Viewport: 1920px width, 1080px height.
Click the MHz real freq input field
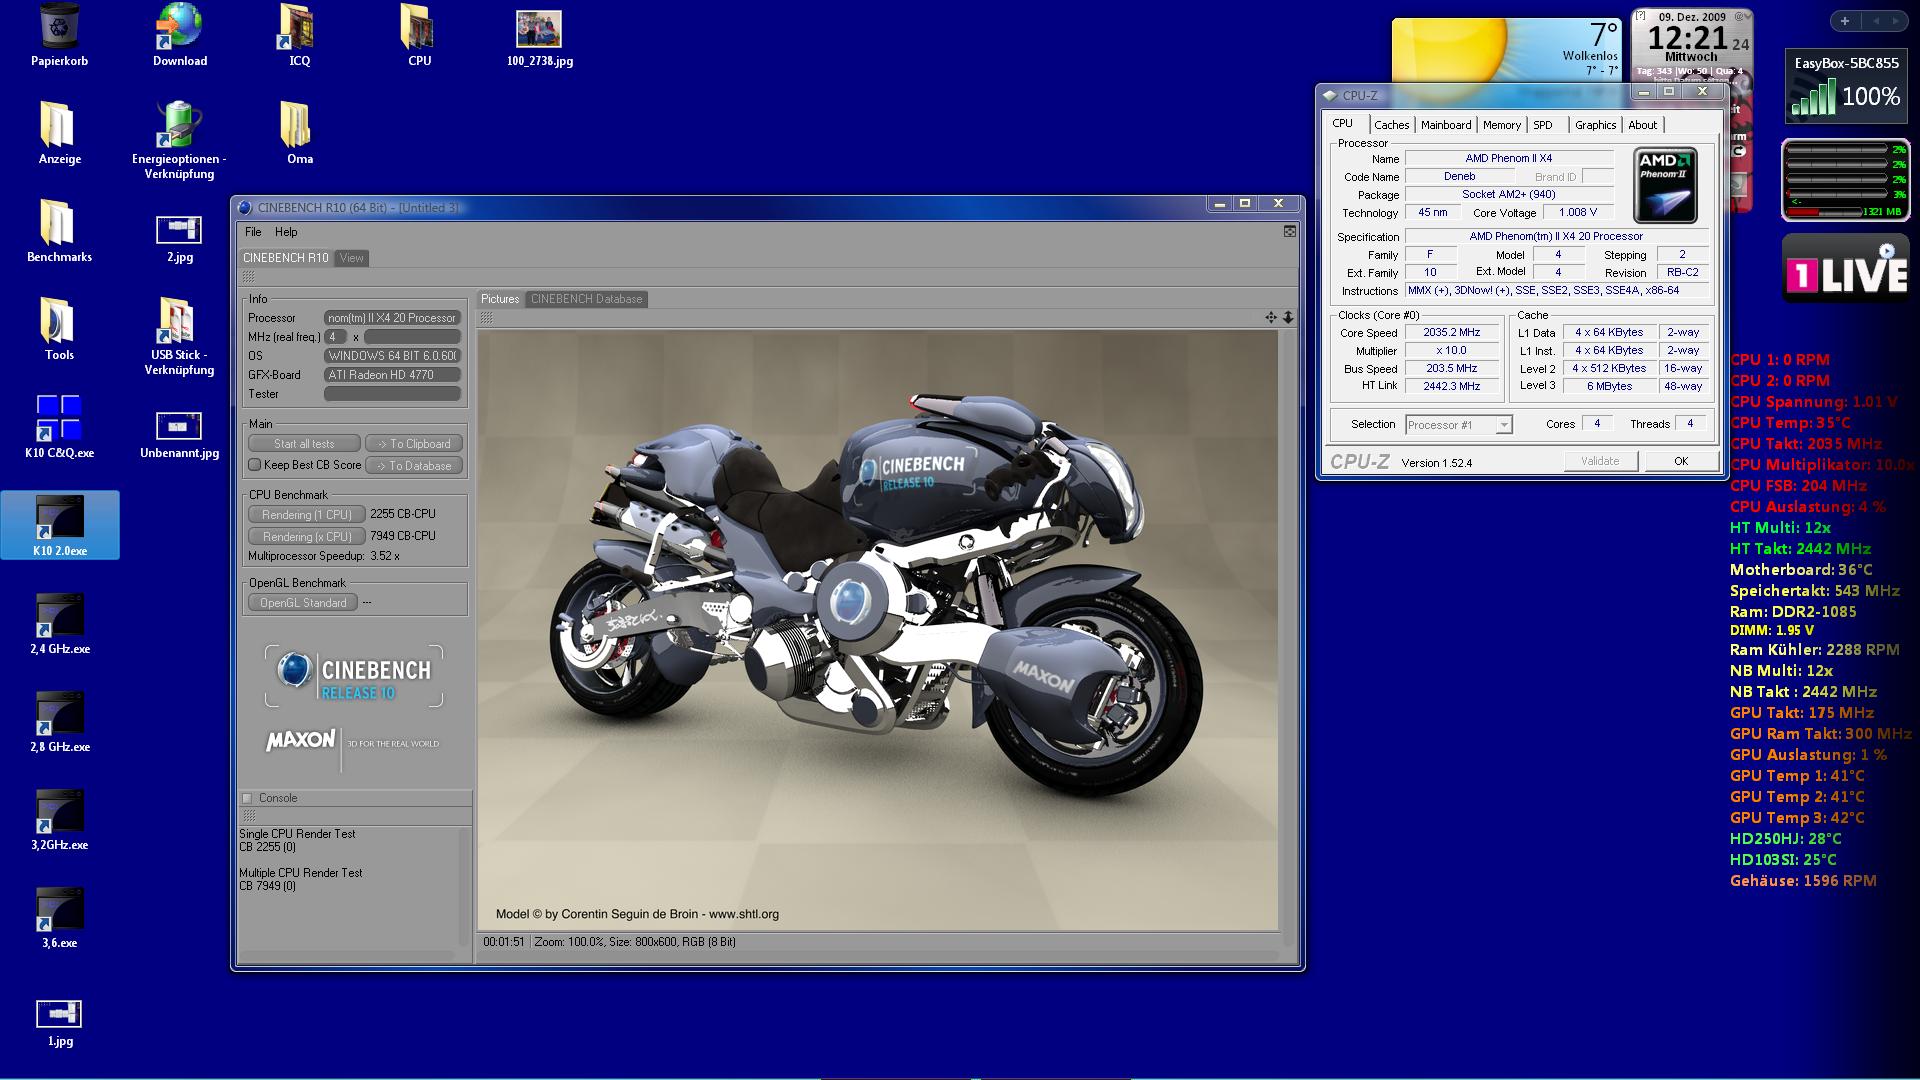click(x=412, y=337)
